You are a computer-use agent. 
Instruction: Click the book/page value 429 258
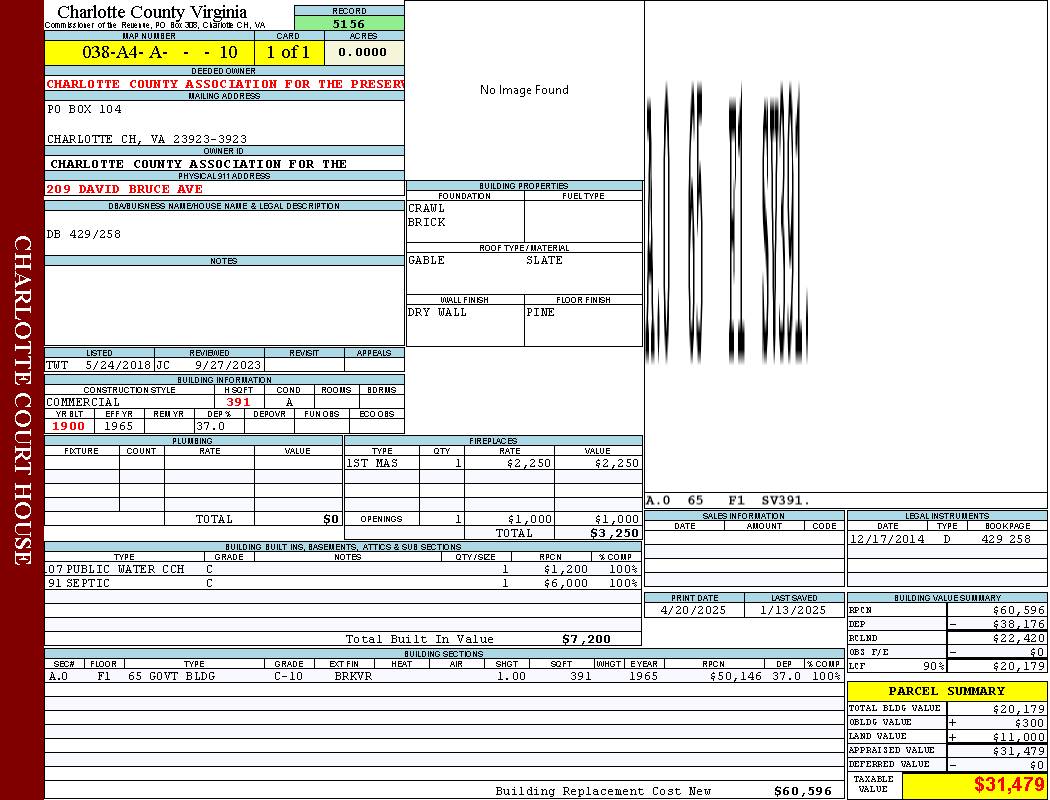1006,539
